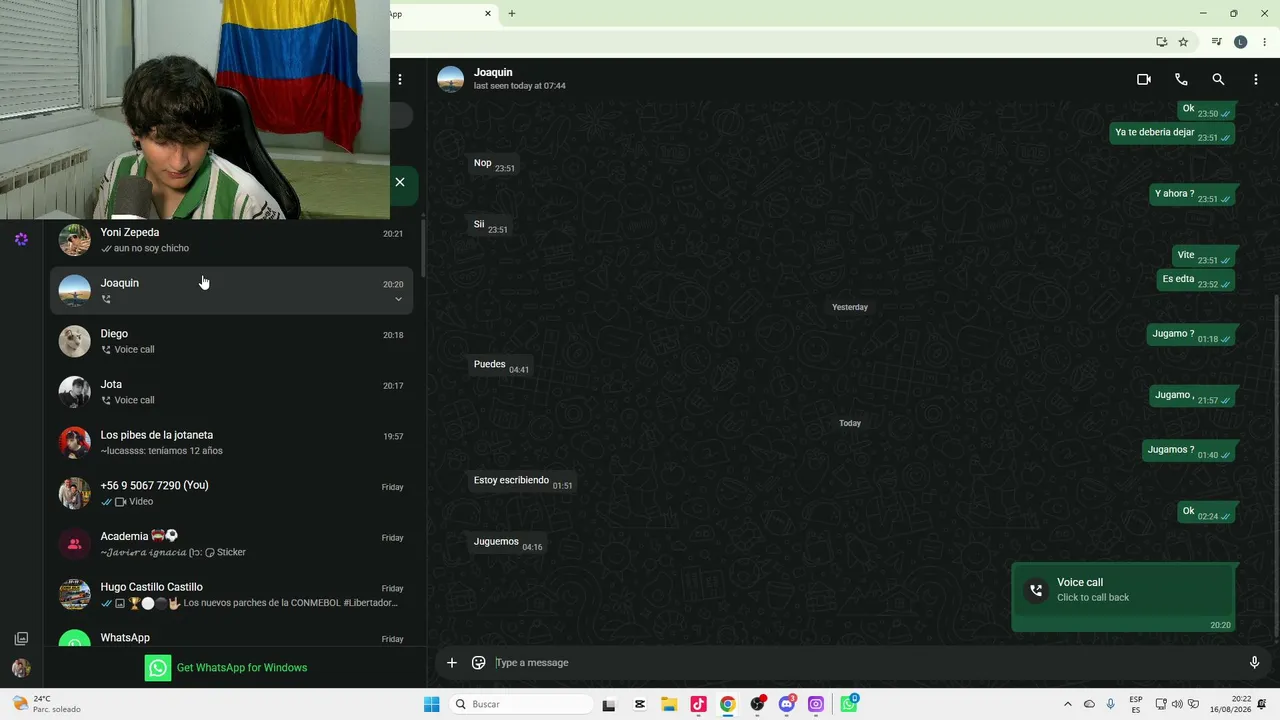The width and height of the screenshot is (1280, 720).
Task: Open the weather widget in the taskbar
Action: click(47, 704)
